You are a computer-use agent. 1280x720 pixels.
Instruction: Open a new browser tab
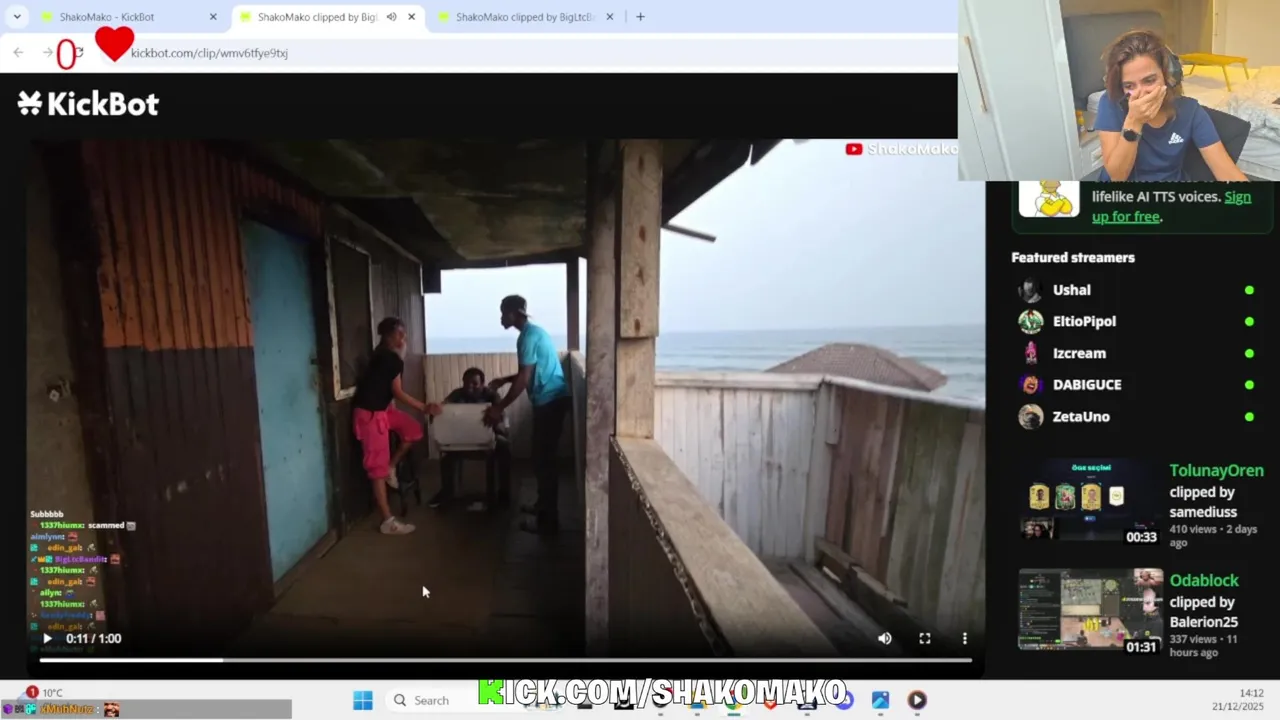pos(640,17)
